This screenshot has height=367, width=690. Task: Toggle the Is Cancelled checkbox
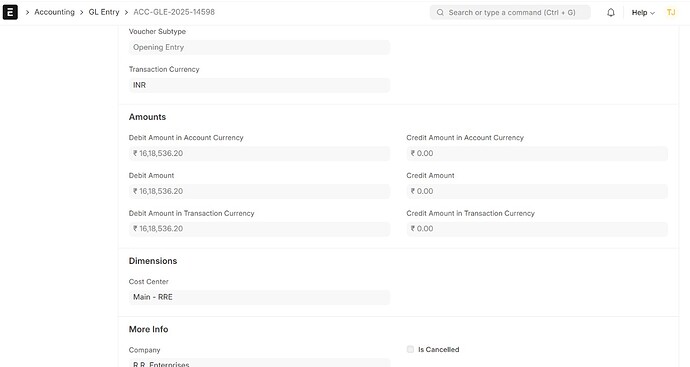pyautogui.click(x=411, y=349)
